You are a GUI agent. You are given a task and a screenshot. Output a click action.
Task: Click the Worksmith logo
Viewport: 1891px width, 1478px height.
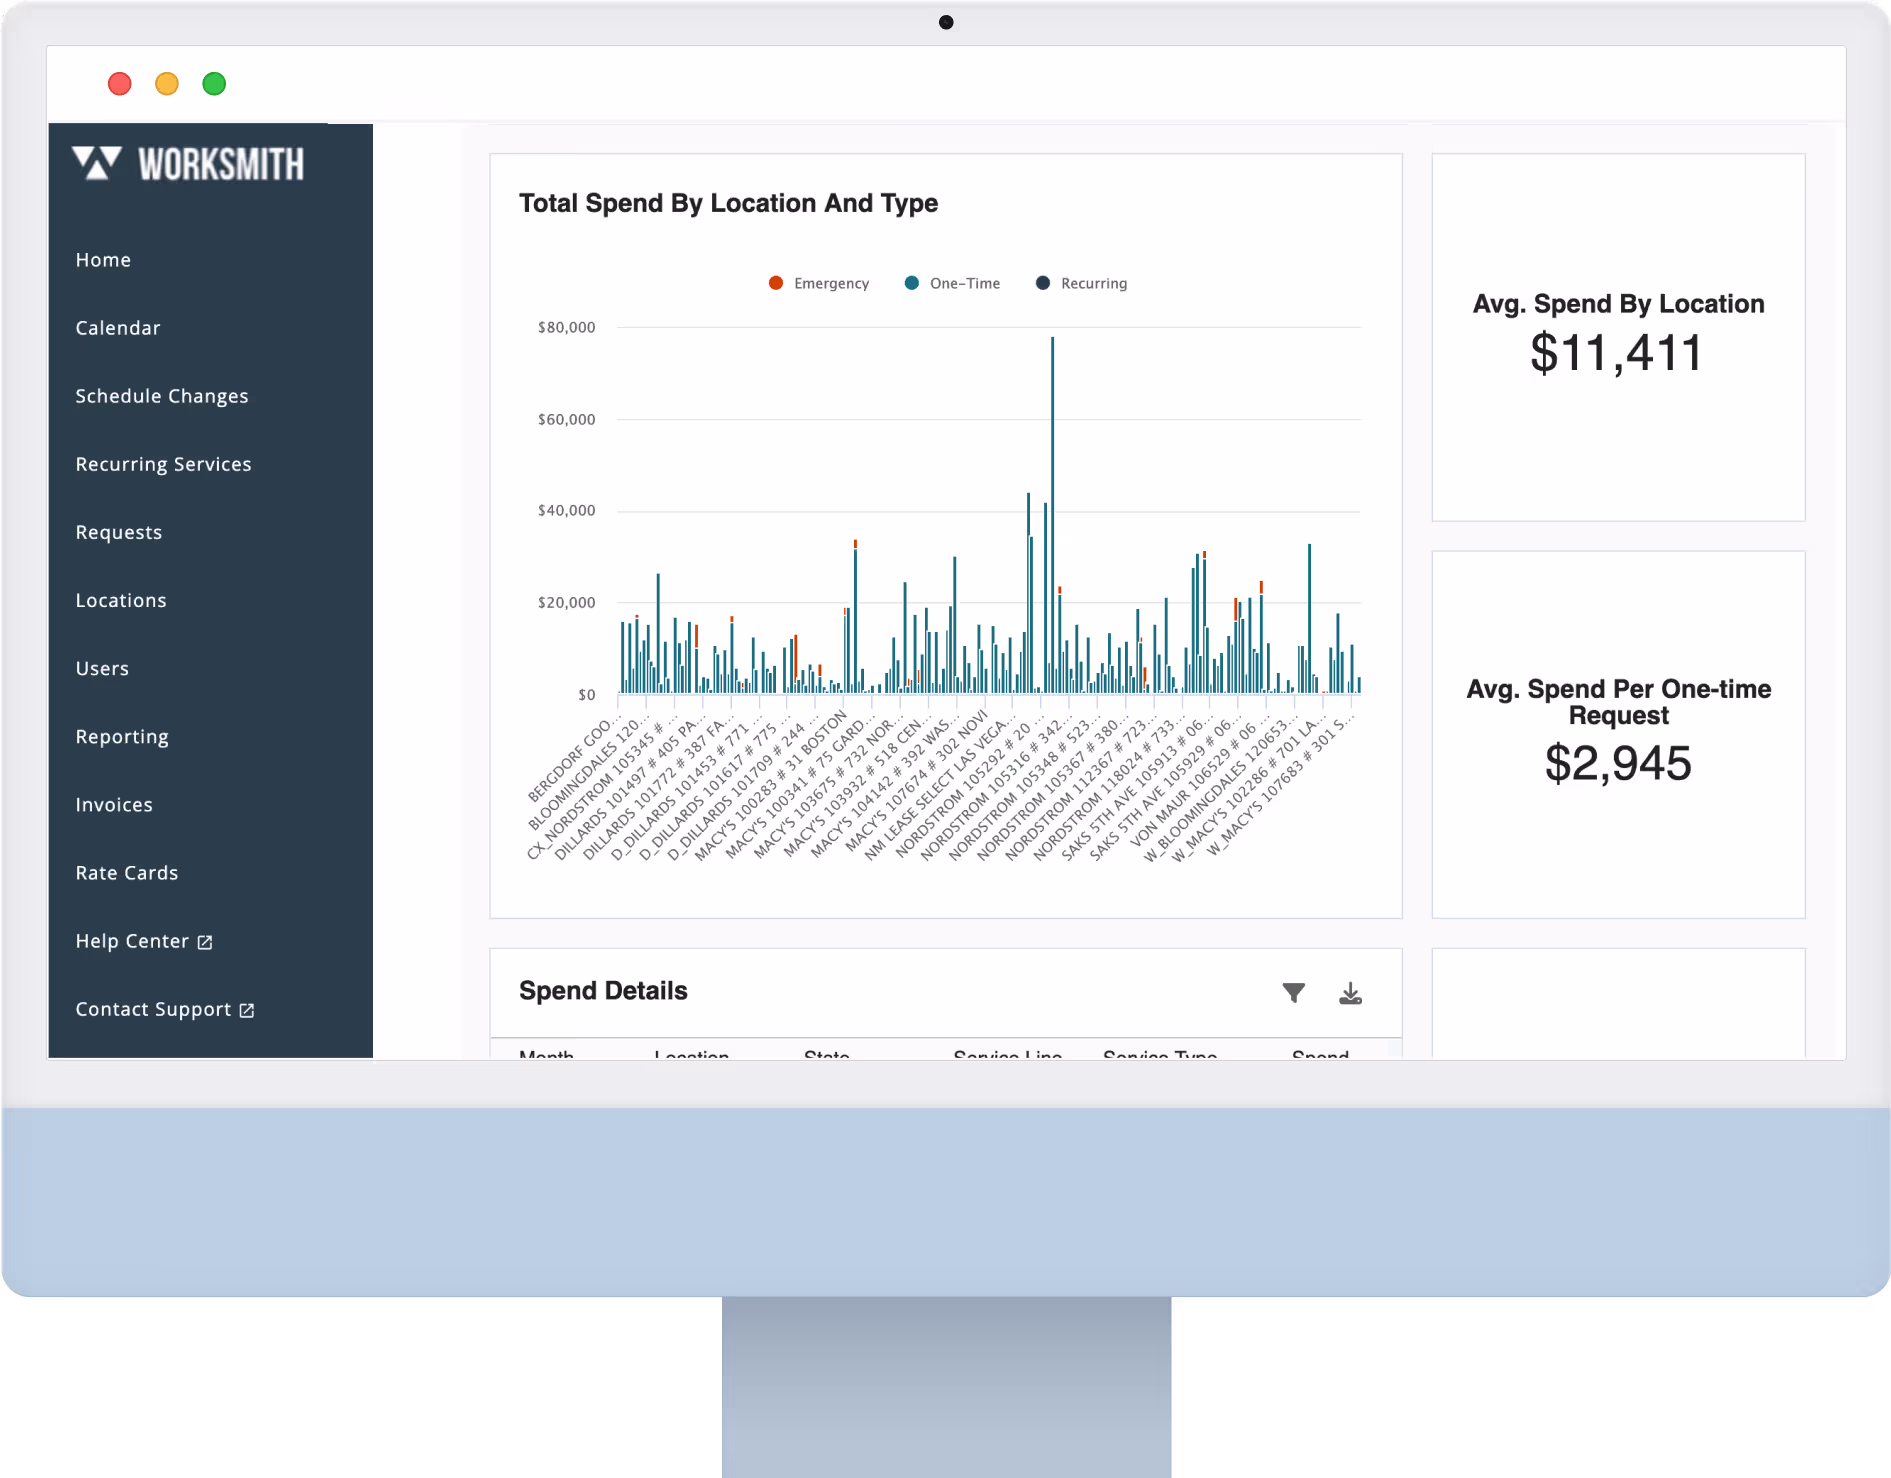pos(188,164)
